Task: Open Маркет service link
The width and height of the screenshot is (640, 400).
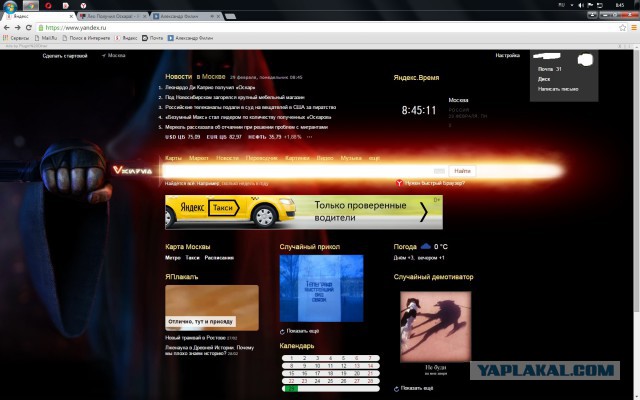Action: (x=199, y=158)
